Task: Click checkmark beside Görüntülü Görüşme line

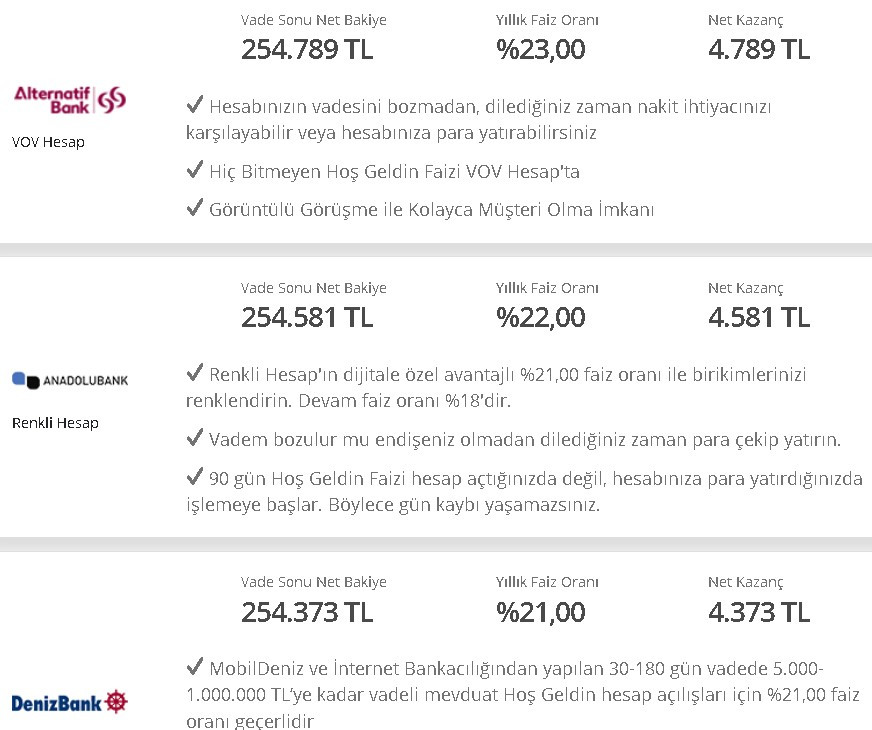Action: [x=195, y=209]
